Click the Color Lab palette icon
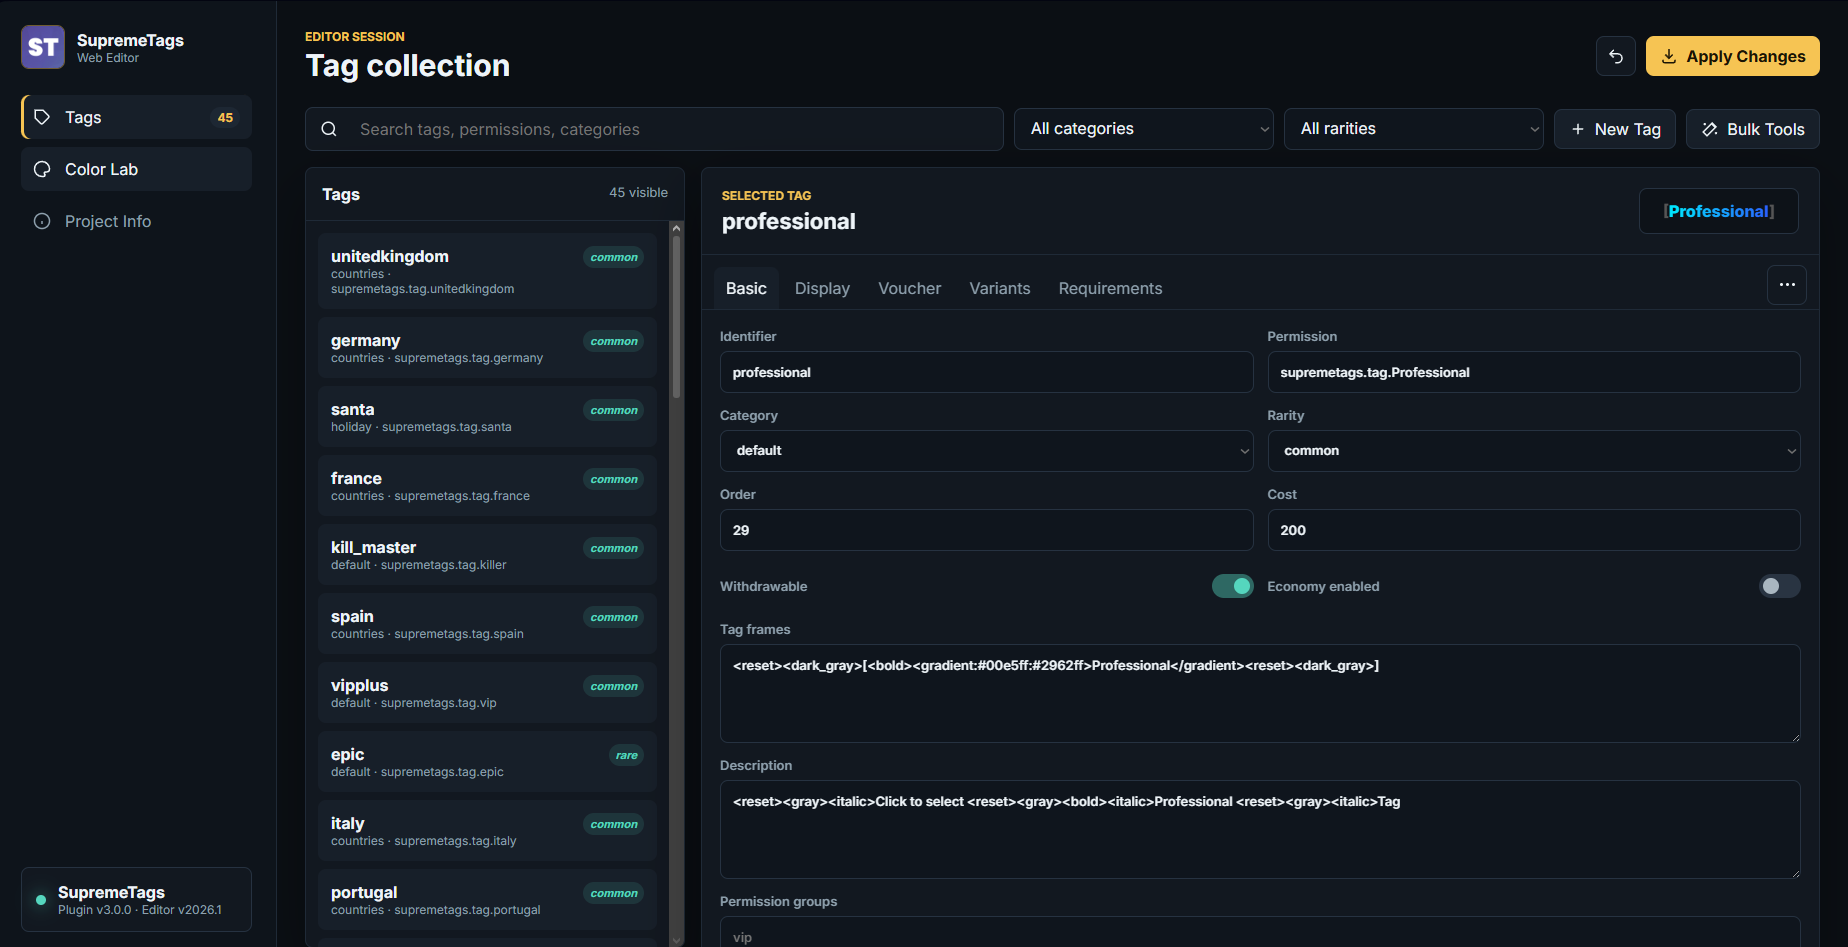 42,169
